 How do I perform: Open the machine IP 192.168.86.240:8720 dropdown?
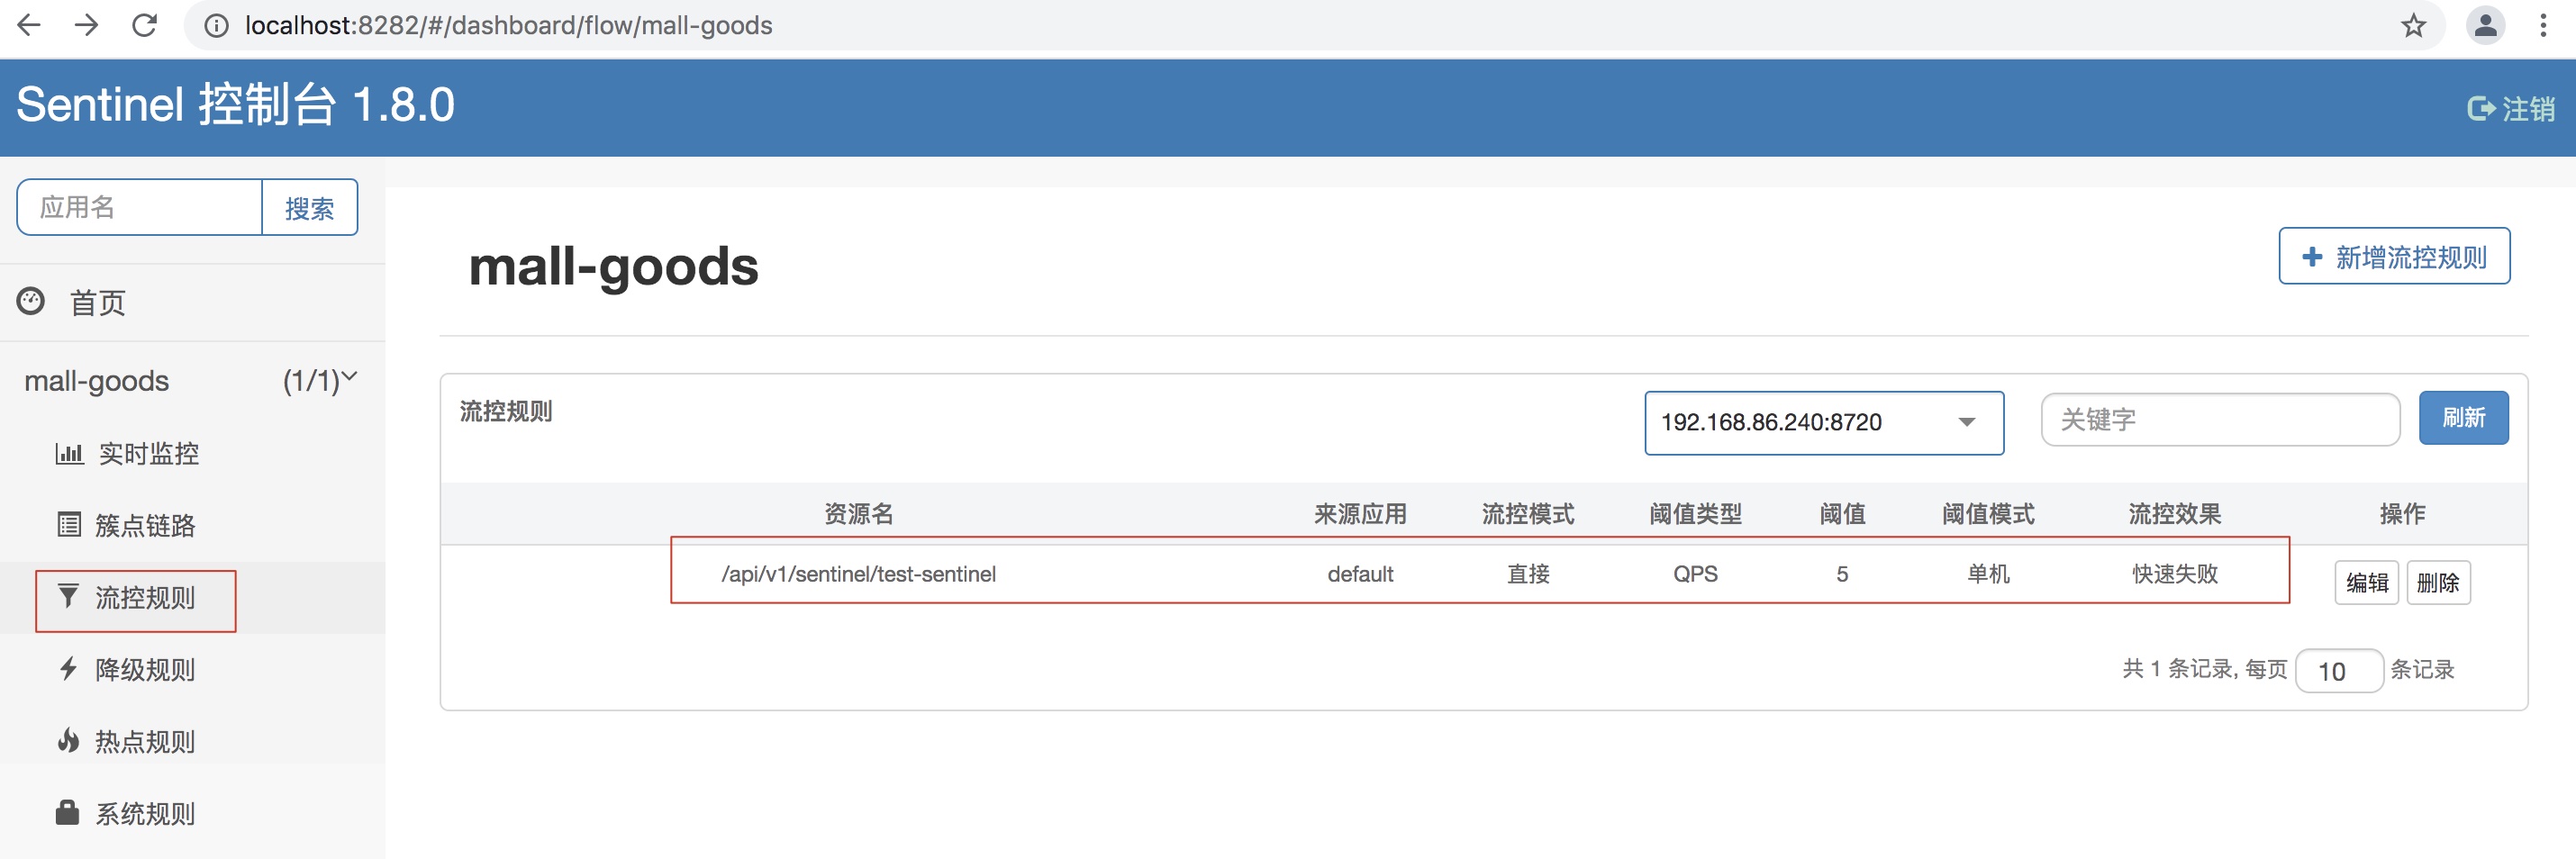(x=1824, y=423)
